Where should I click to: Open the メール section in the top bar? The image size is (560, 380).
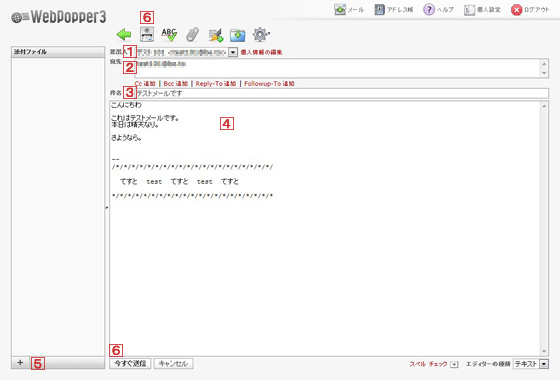click(x=349, y=10)
